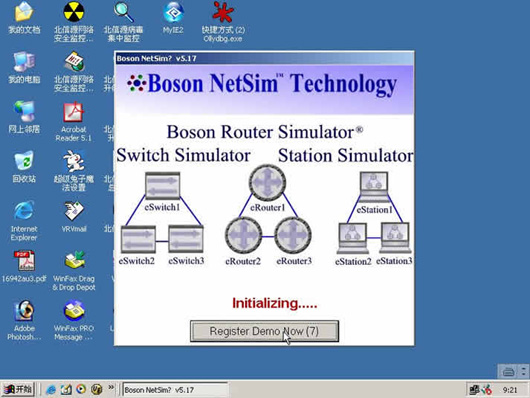Screen dimensions: 530x398
Task: Click the eRouter2 device image
Action: tap(243, 235)
